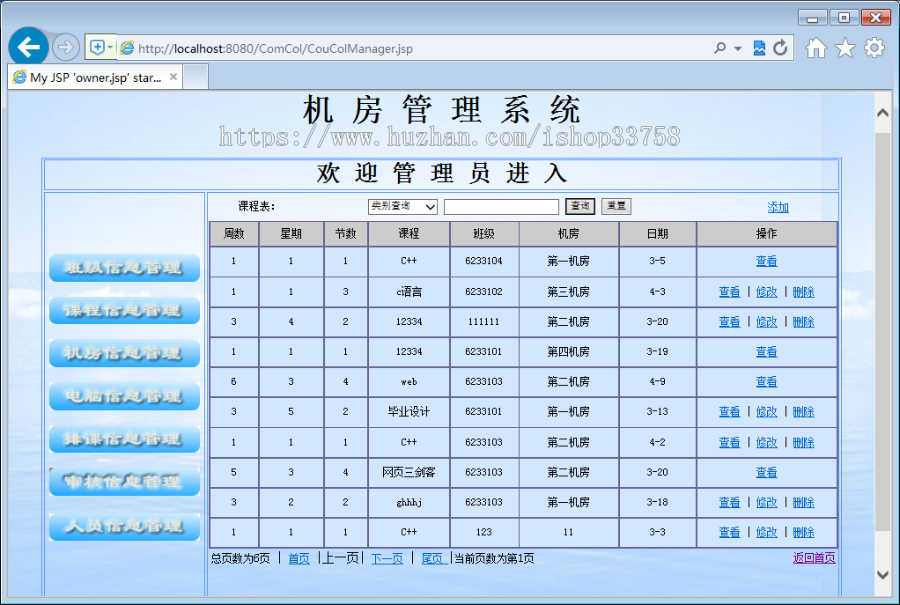This screenshot has width=900, height=605.
Task: Select the 班级信息管理 sidebar button
Action: (x=123, y=267)
